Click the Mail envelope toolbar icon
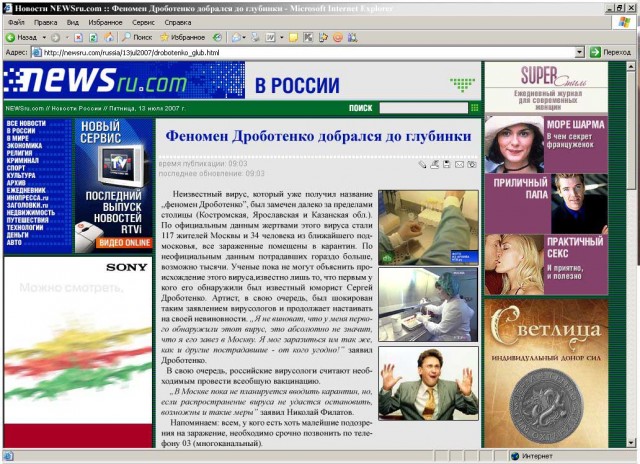Viewport: 640px width, 464px height. click(236, 38)
